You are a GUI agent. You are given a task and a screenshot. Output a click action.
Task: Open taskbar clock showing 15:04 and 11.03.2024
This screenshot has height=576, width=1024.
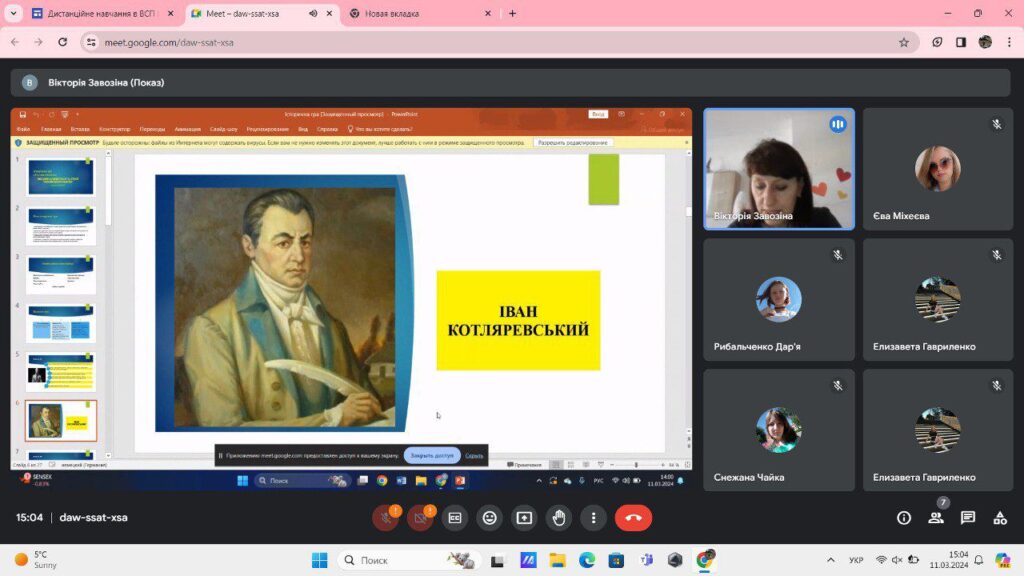tap(949, 560)
